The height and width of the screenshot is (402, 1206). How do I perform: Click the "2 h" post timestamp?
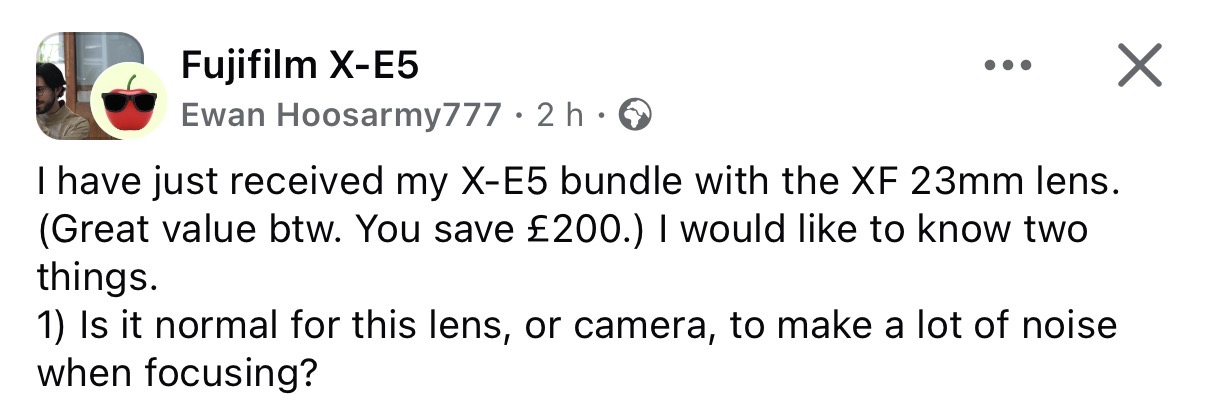point(559,116)
